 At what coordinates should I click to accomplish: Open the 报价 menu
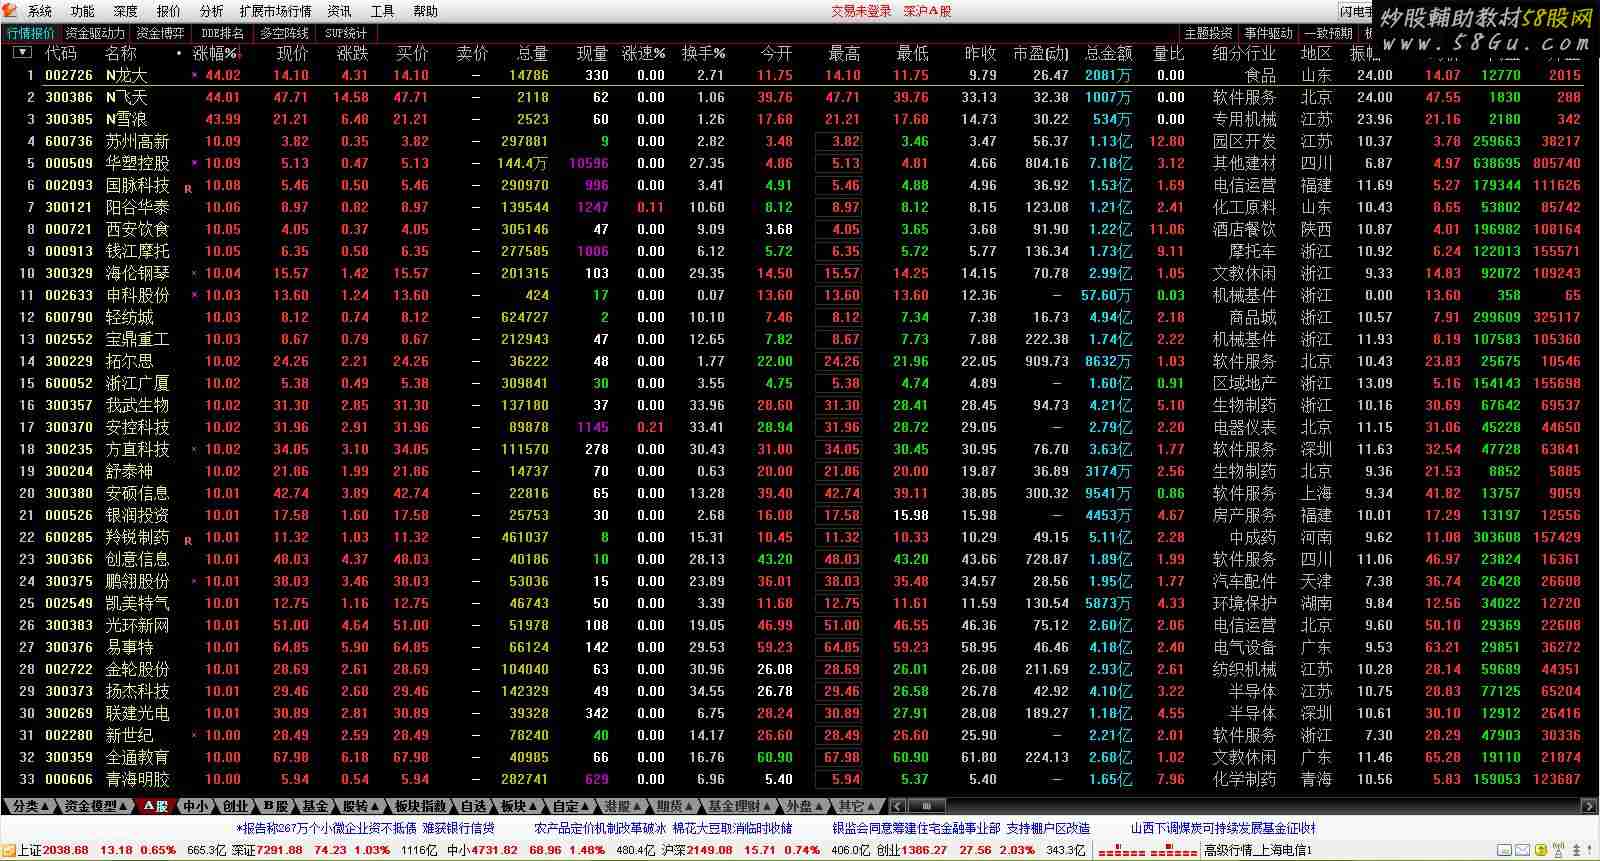169,11
